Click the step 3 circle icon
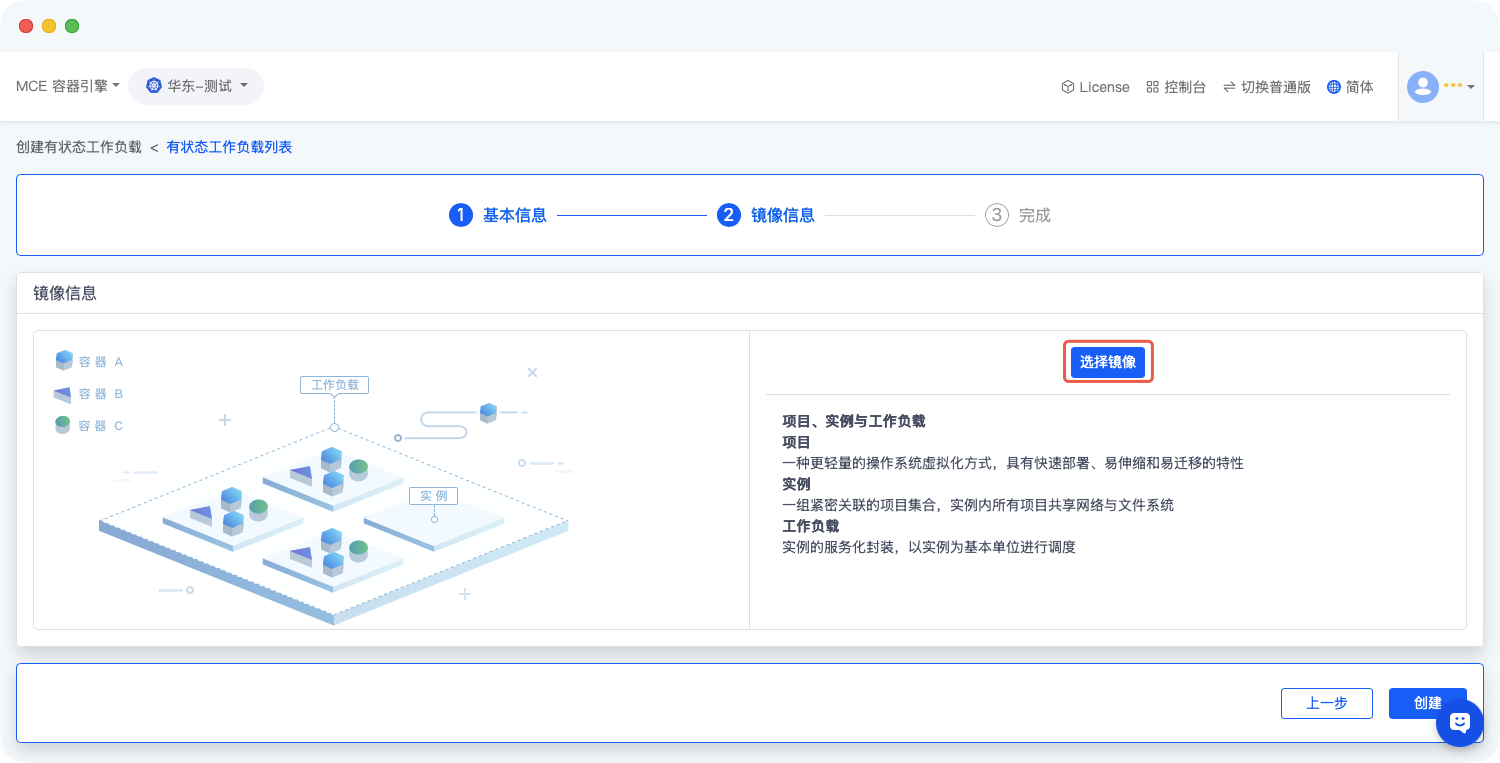 tap(996, 215)
